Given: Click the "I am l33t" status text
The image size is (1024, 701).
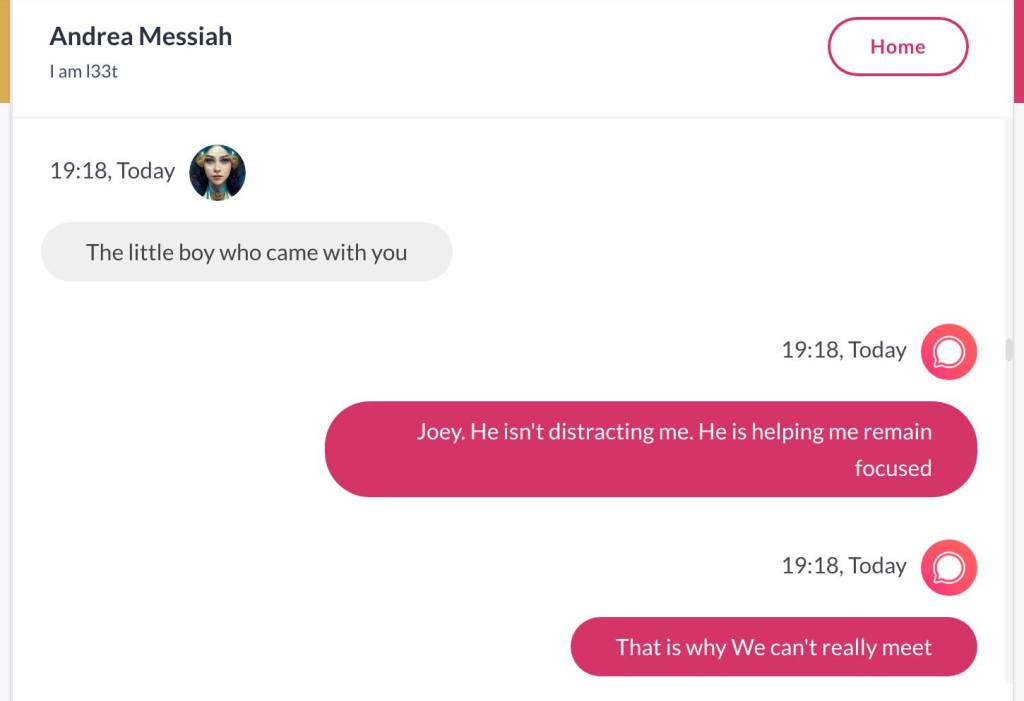Looking at the screenshot, I should pyautogui.click(x=84, y=71).
